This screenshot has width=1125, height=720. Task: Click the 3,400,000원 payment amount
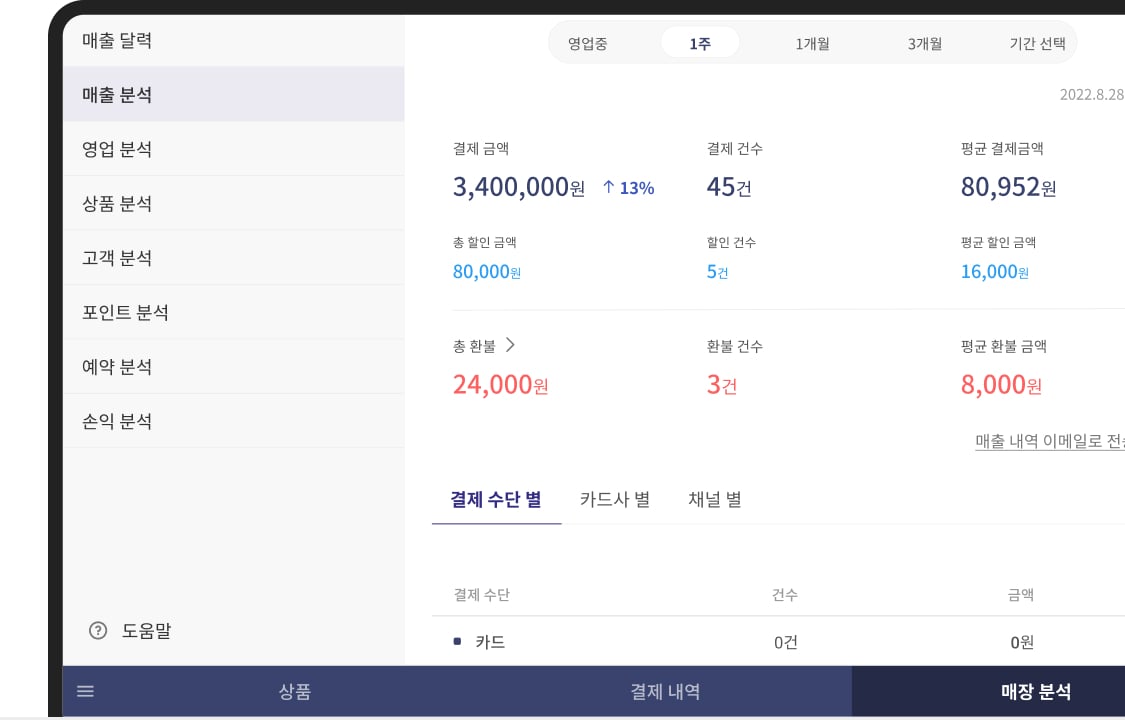click(x=519, y=187)
